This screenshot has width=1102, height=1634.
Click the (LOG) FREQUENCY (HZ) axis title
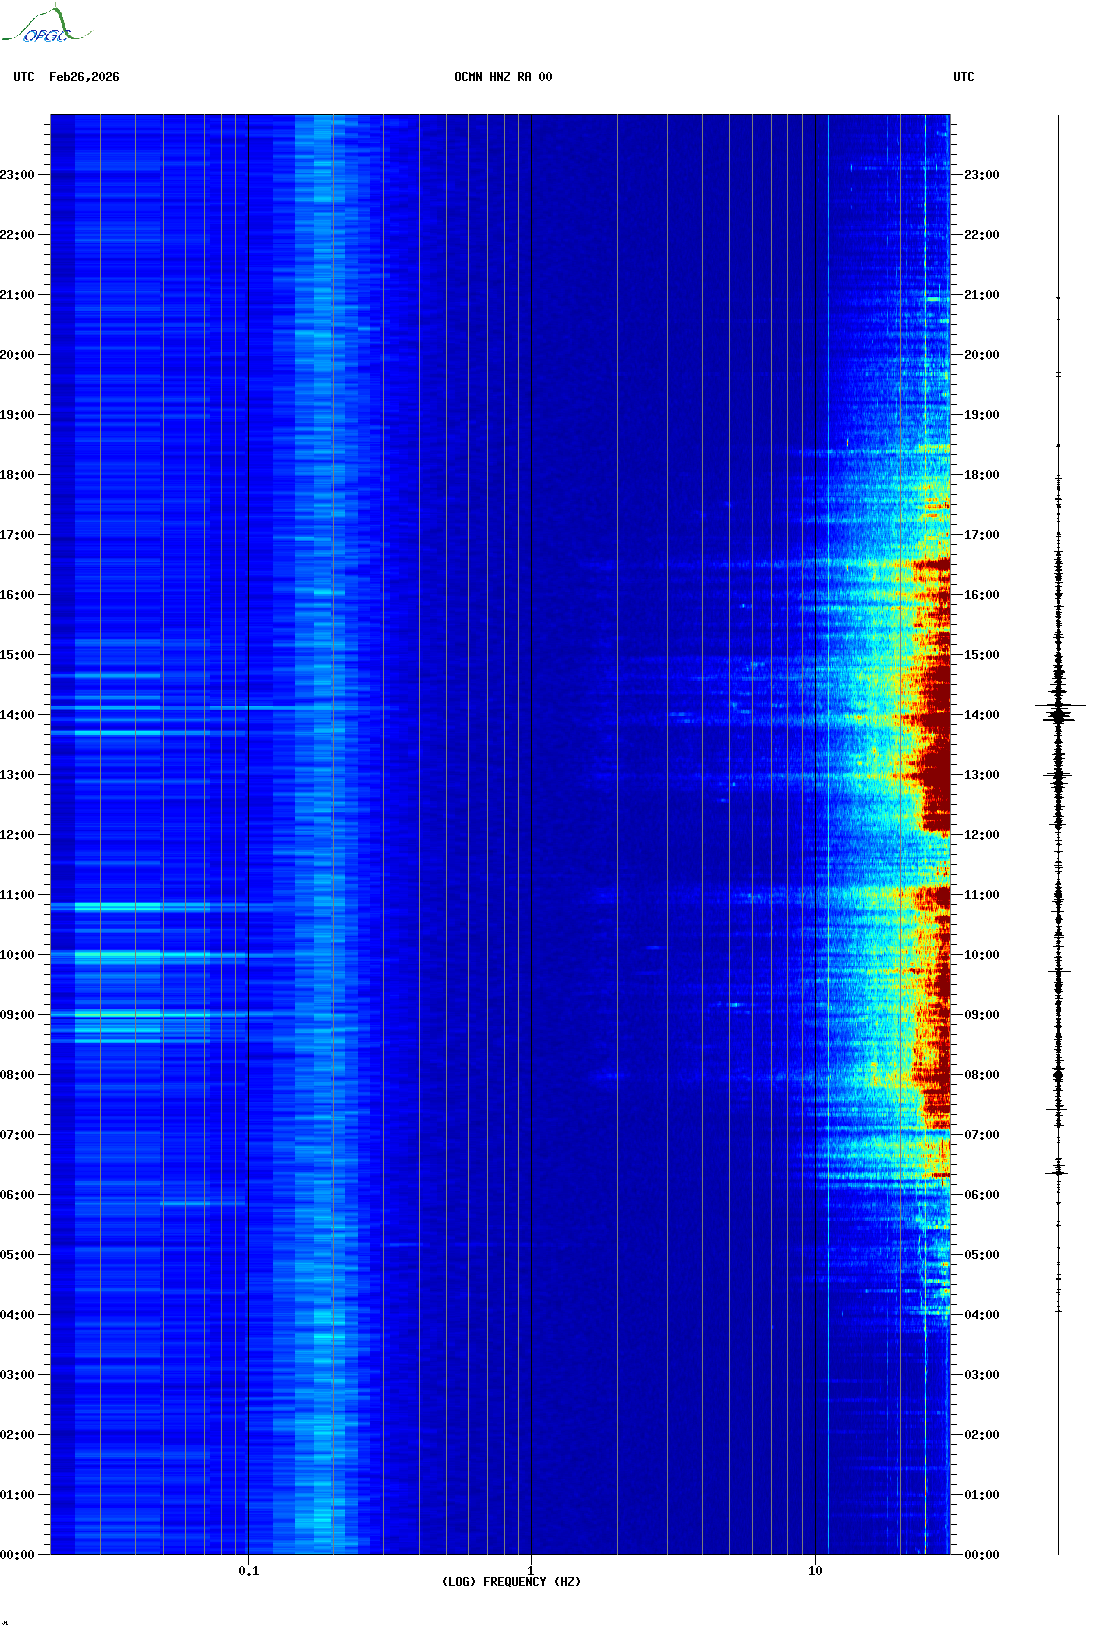point(511,1582)
